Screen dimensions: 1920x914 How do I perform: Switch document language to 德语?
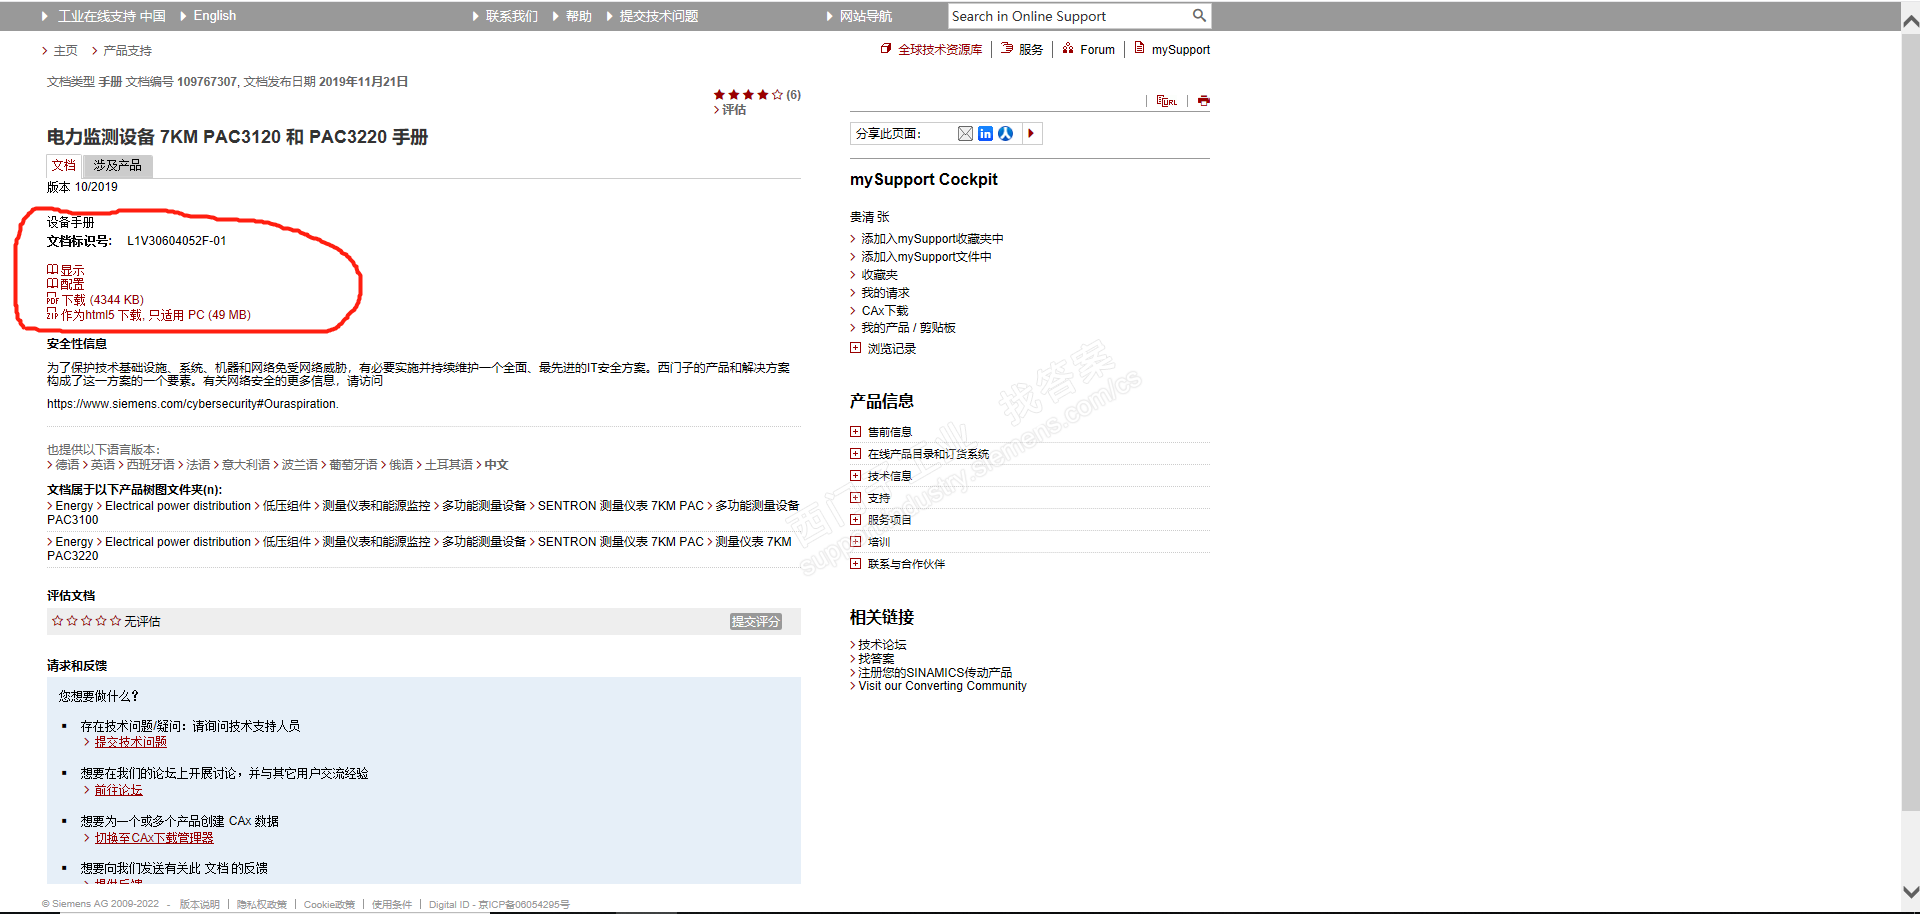[x=67, y=465]
